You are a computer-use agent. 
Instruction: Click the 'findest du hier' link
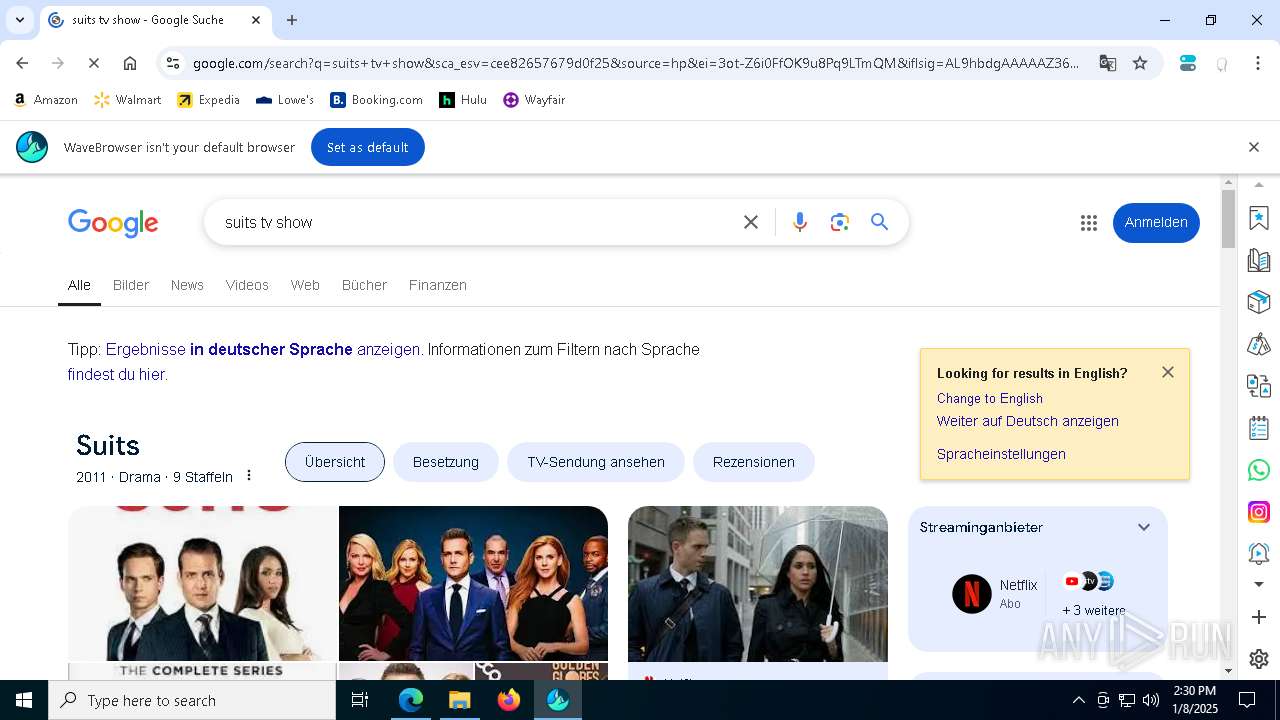coord(116,374)
